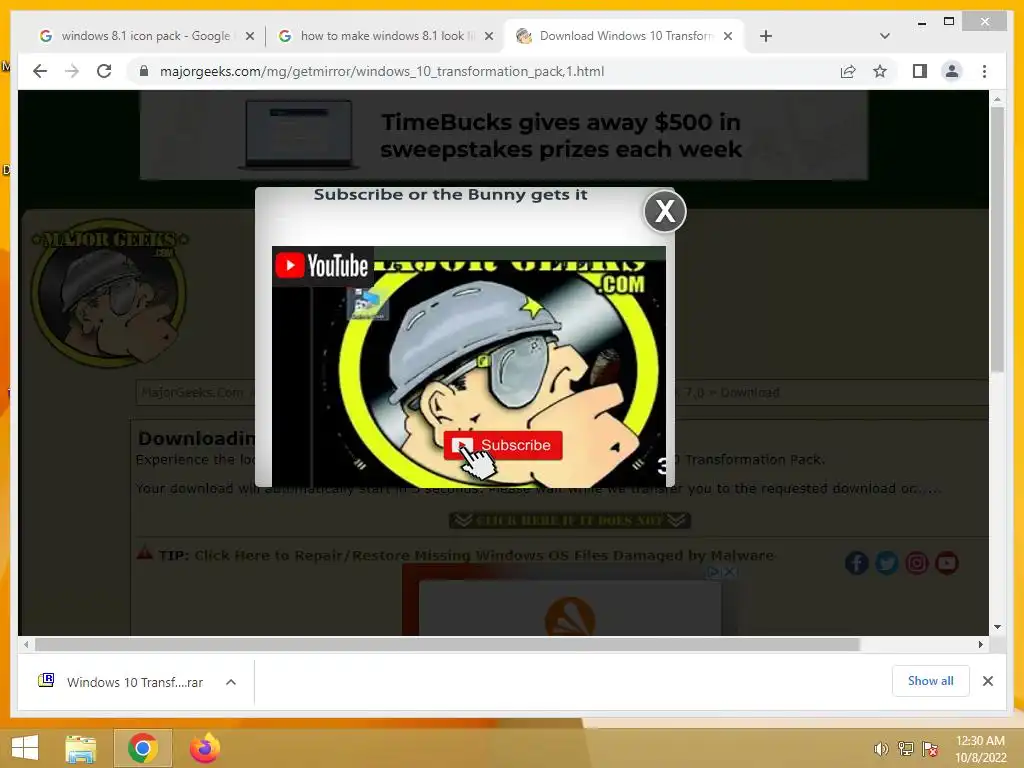Click the YouTube logo in the video
1024x768 pixels.
pyautogui.click(x=323, y=266)
